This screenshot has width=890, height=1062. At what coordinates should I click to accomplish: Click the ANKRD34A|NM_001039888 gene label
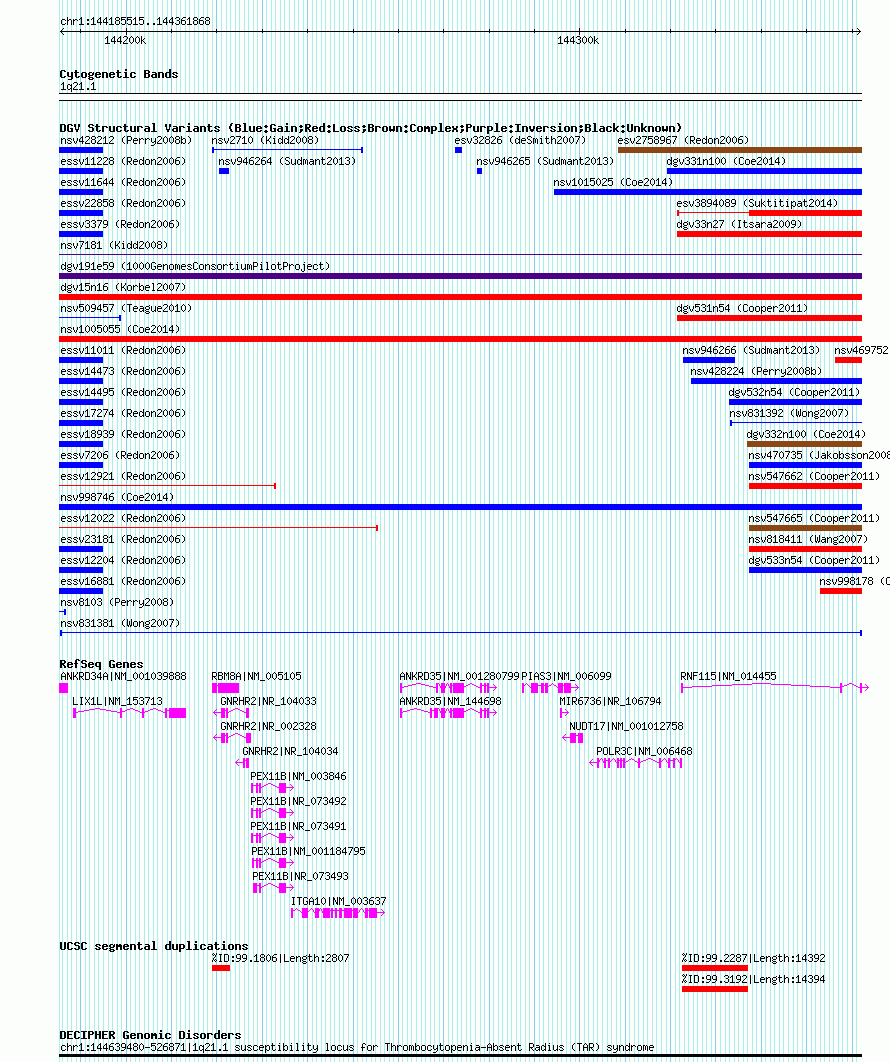[123, 676]
